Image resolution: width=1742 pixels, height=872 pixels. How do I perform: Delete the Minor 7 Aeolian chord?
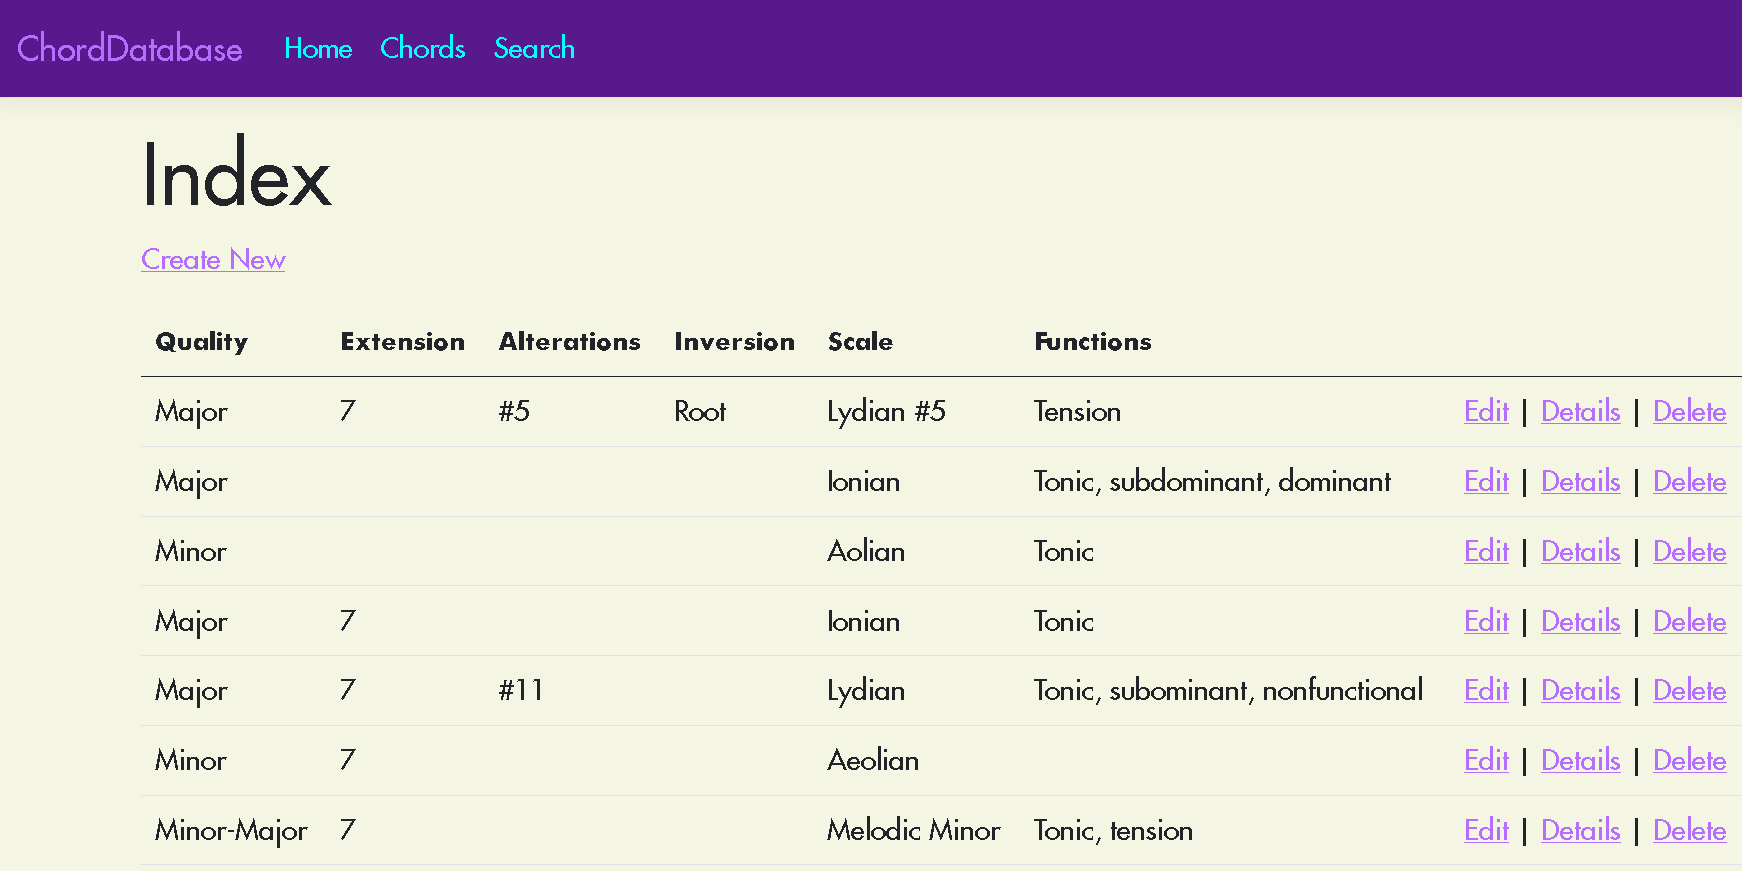[x=1689, y=760]
